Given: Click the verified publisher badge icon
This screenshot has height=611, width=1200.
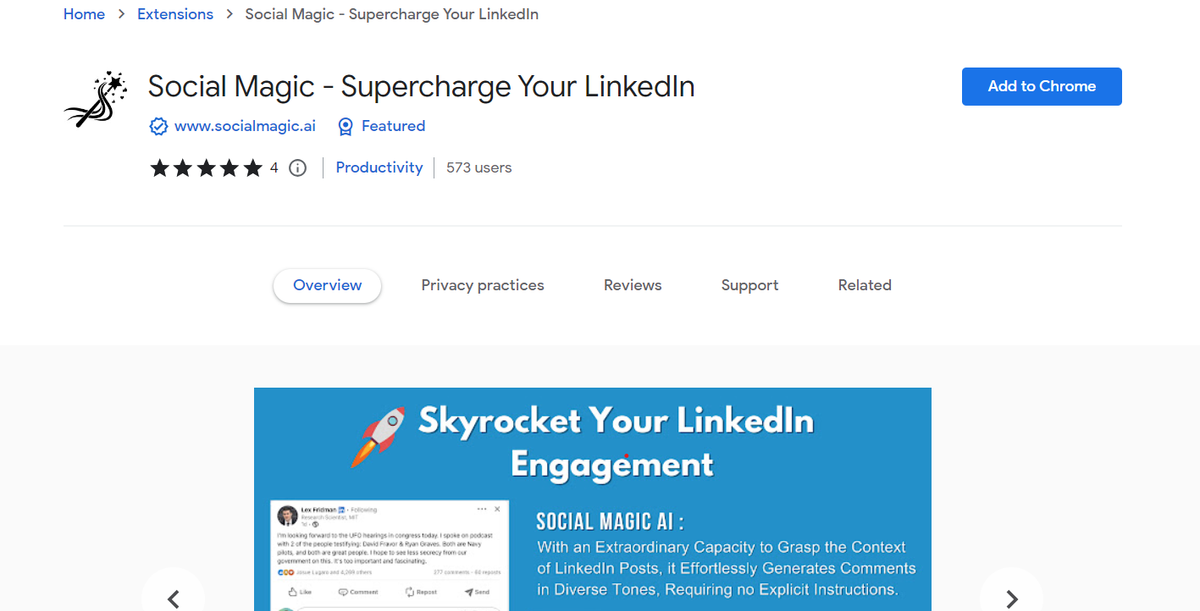Looking at the screenshot, I should 158,126.
